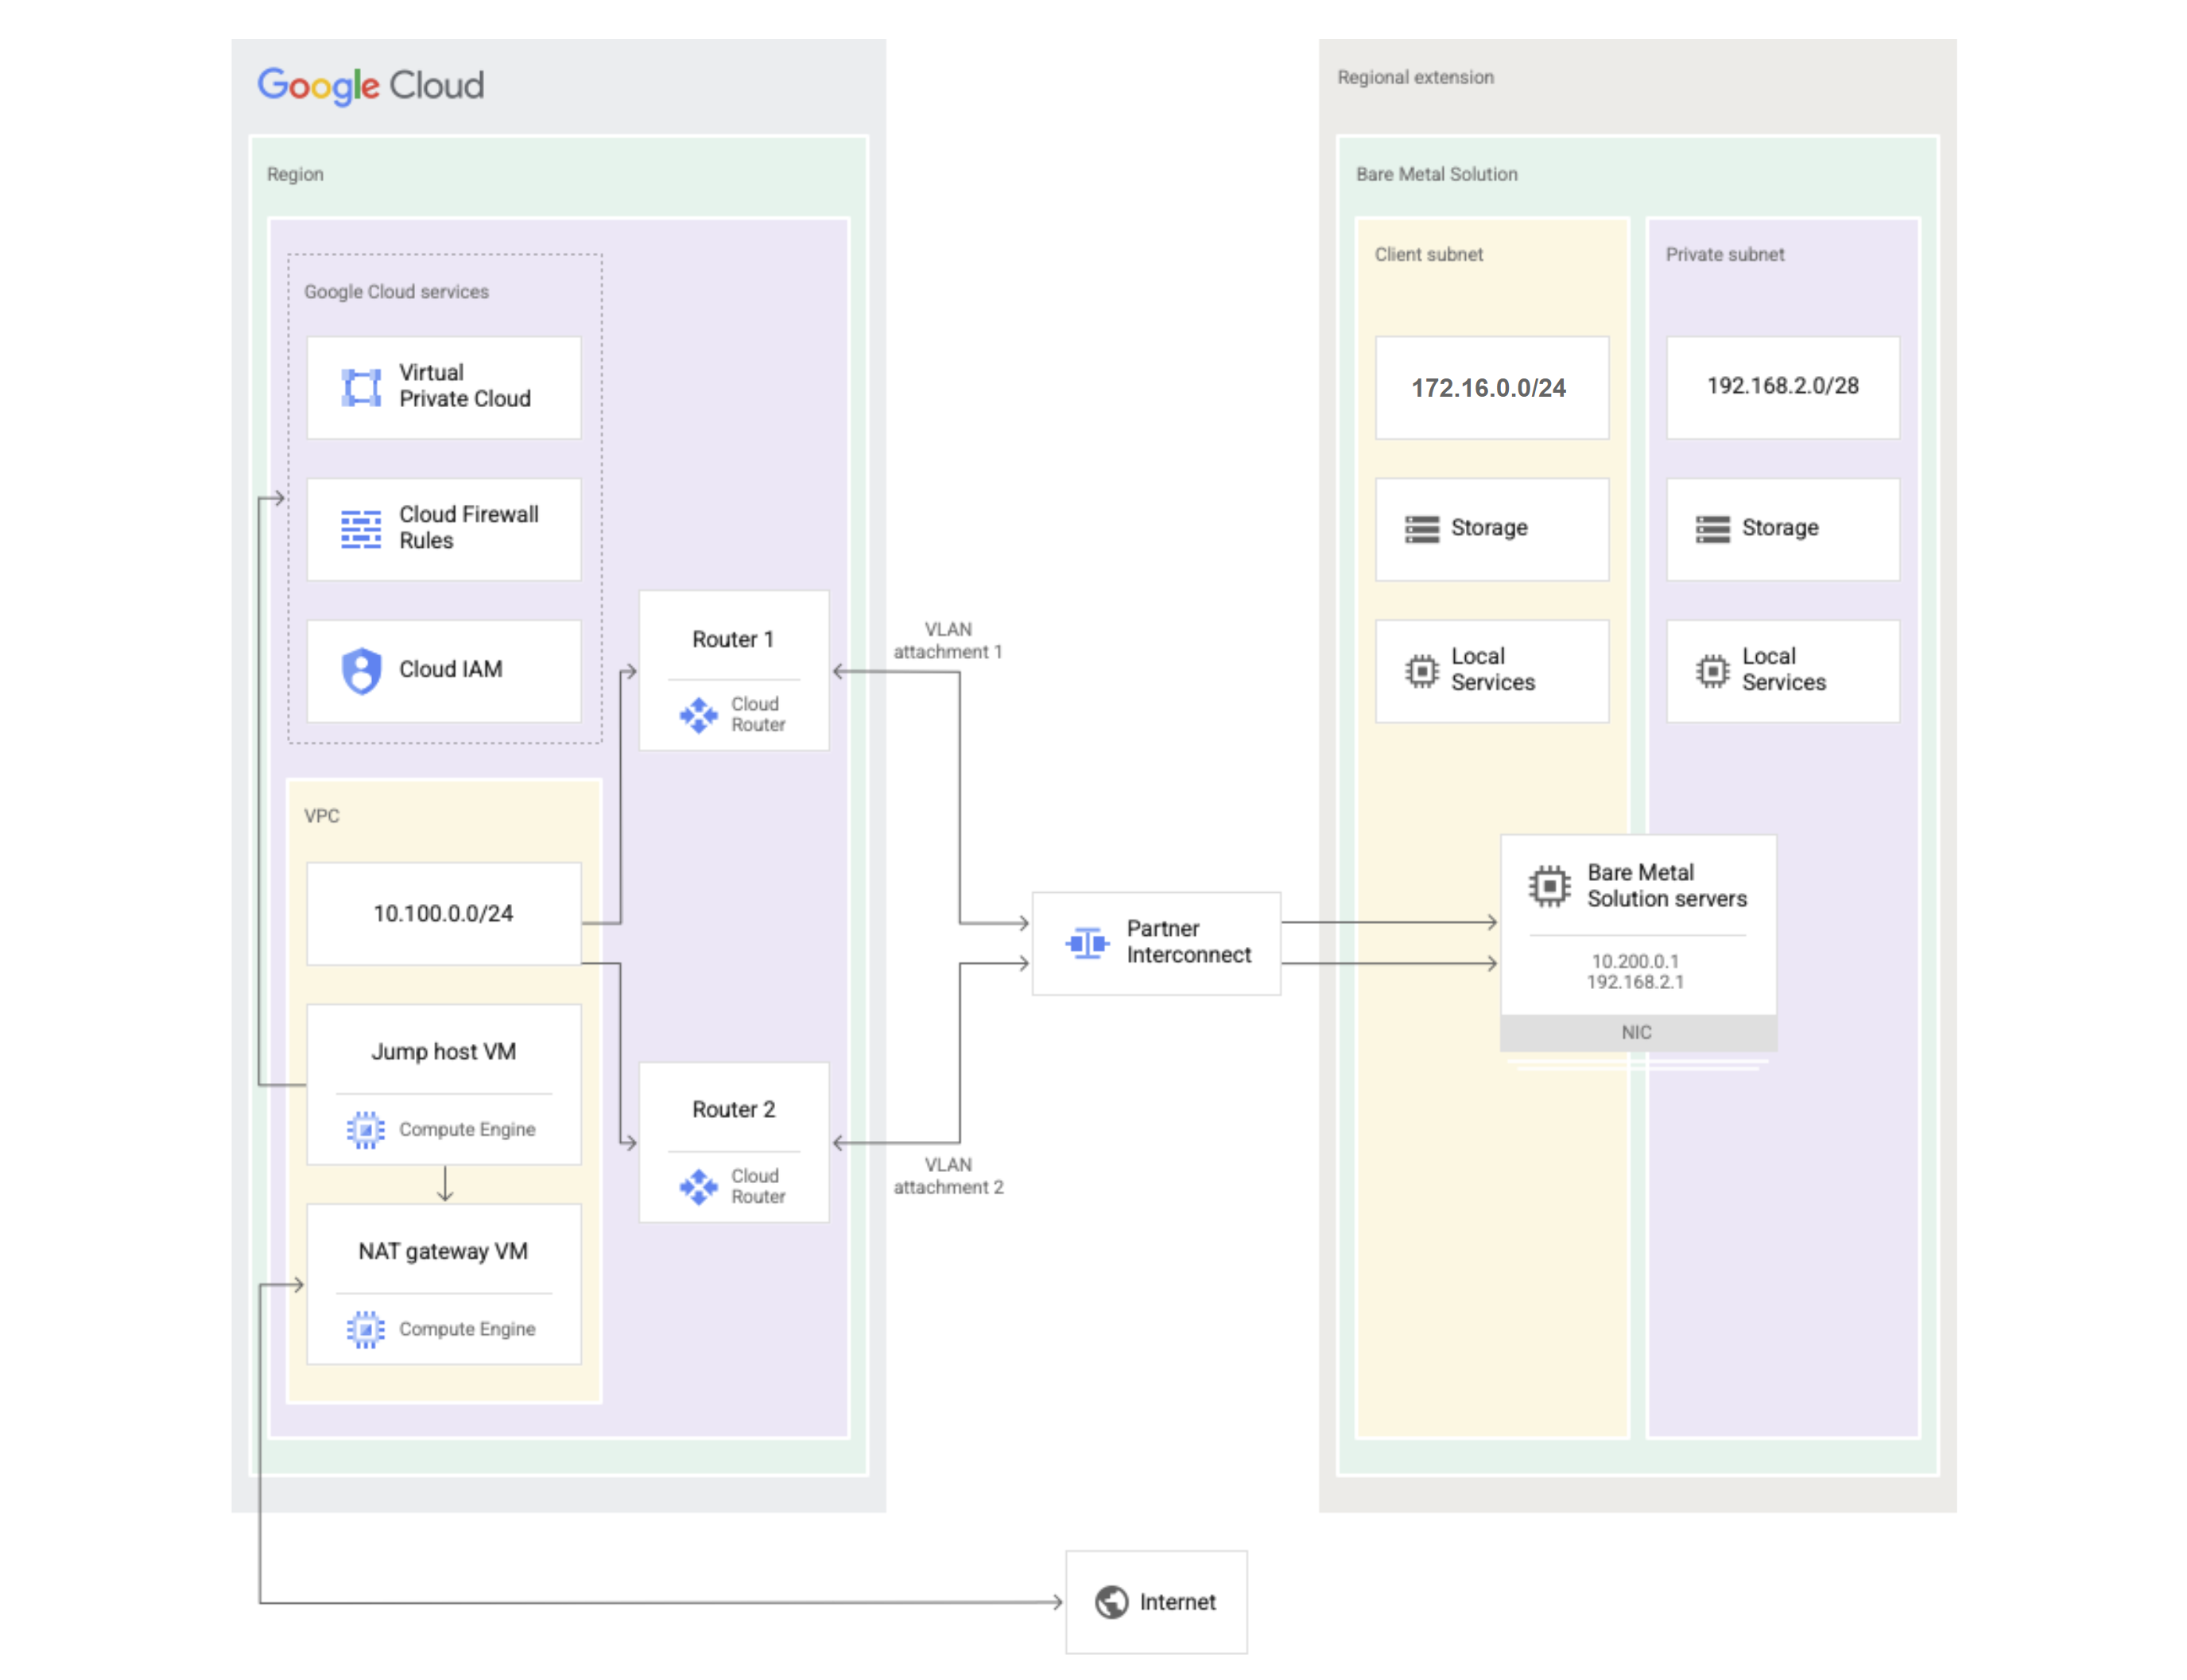Click Compute Engine icon in Jump host VM
This screenshot has width=2187, height=1680.
click(365, 1130)
